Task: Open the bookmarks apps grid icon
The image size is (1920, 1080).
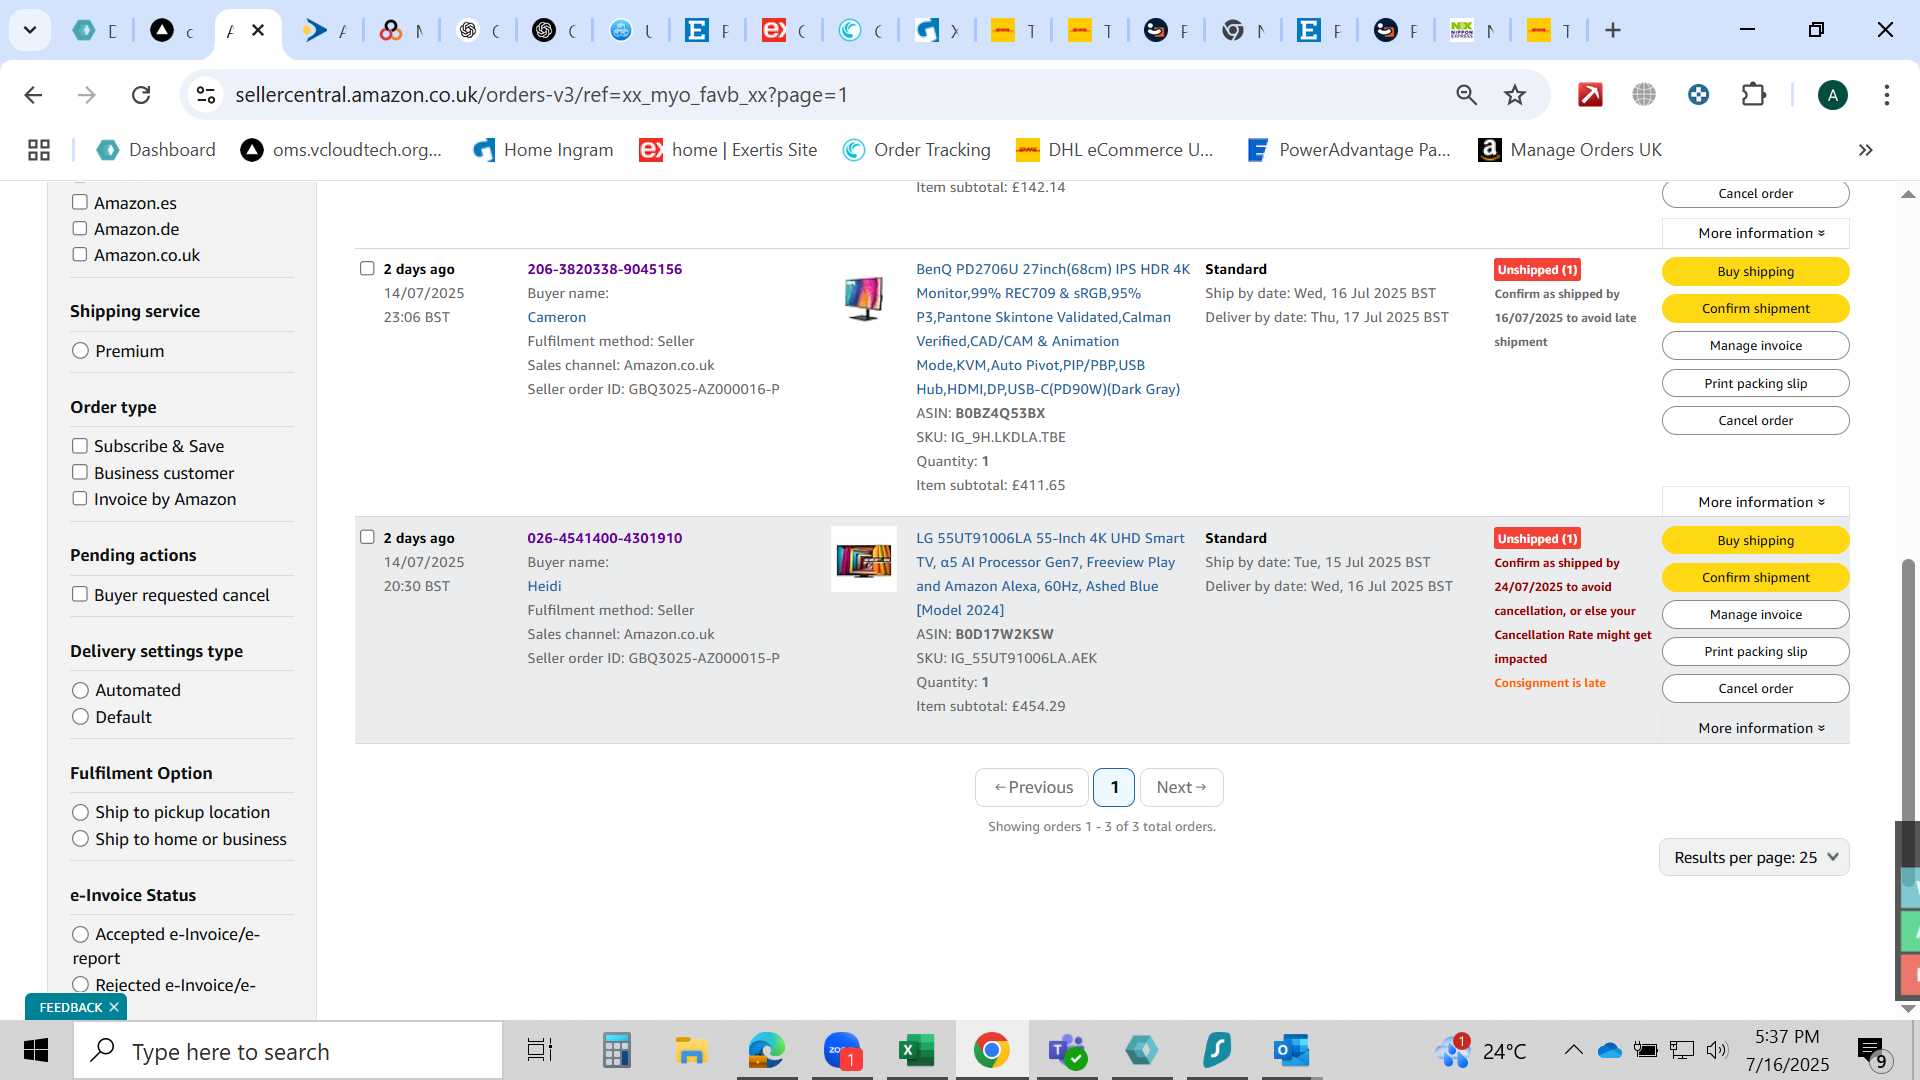Action: (x=39, y=150)
